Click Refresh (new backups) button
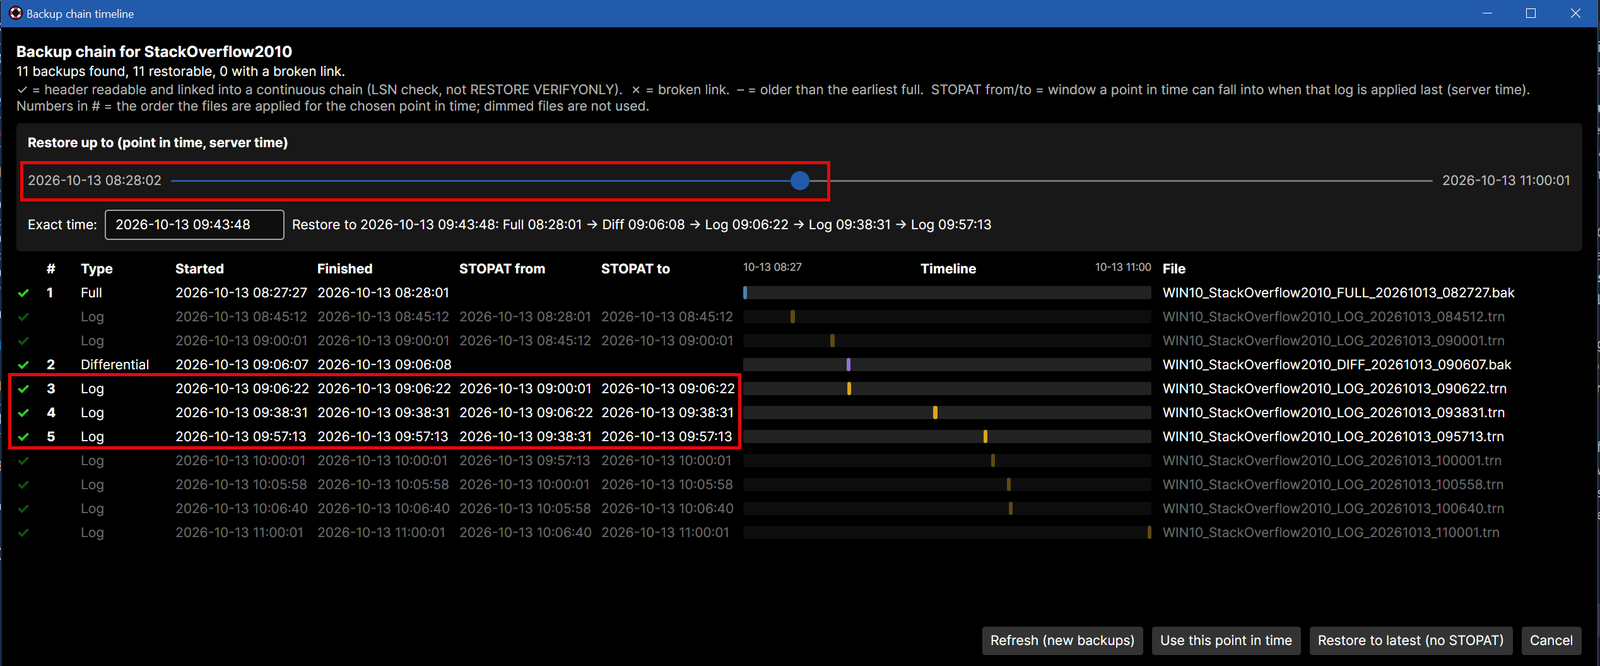The image size is (1600, 666). tap(1062, 641)
